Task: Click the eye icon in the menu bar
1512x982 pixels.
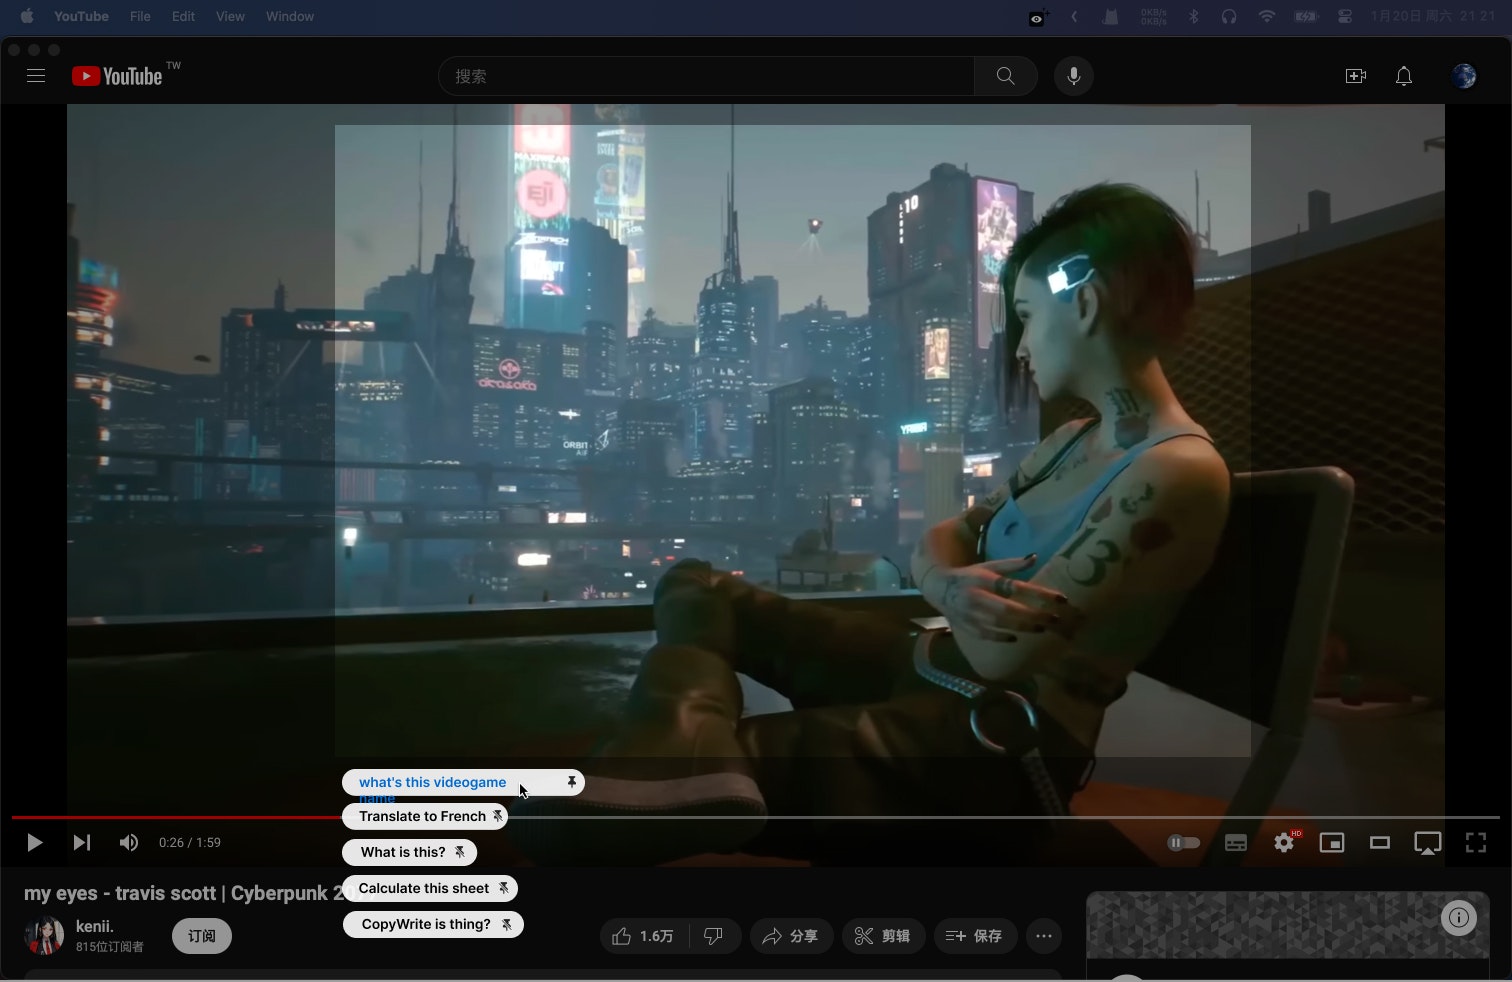Action: [1037, 17]
